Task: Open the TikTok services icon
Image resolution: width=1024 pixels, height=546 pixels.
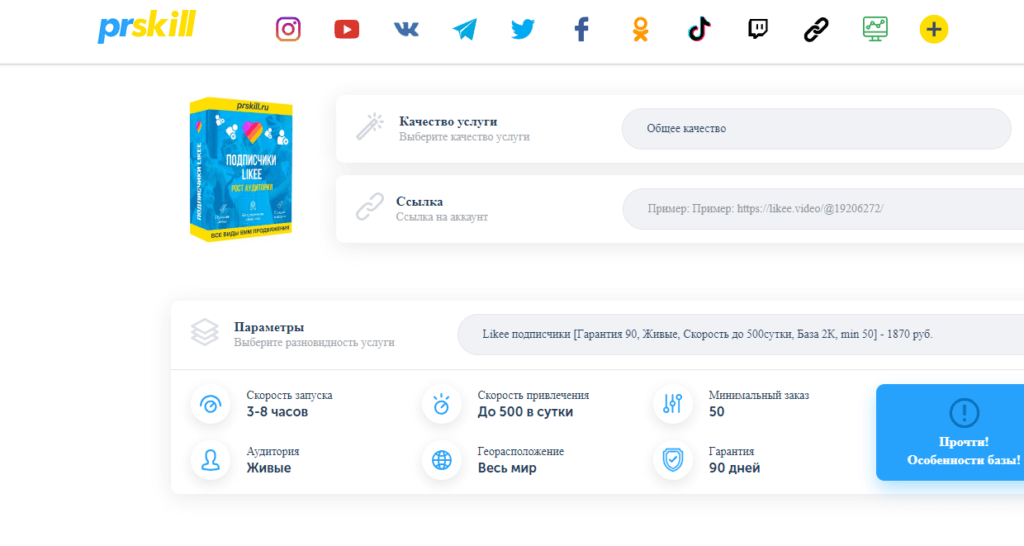Action: [699, 30]
